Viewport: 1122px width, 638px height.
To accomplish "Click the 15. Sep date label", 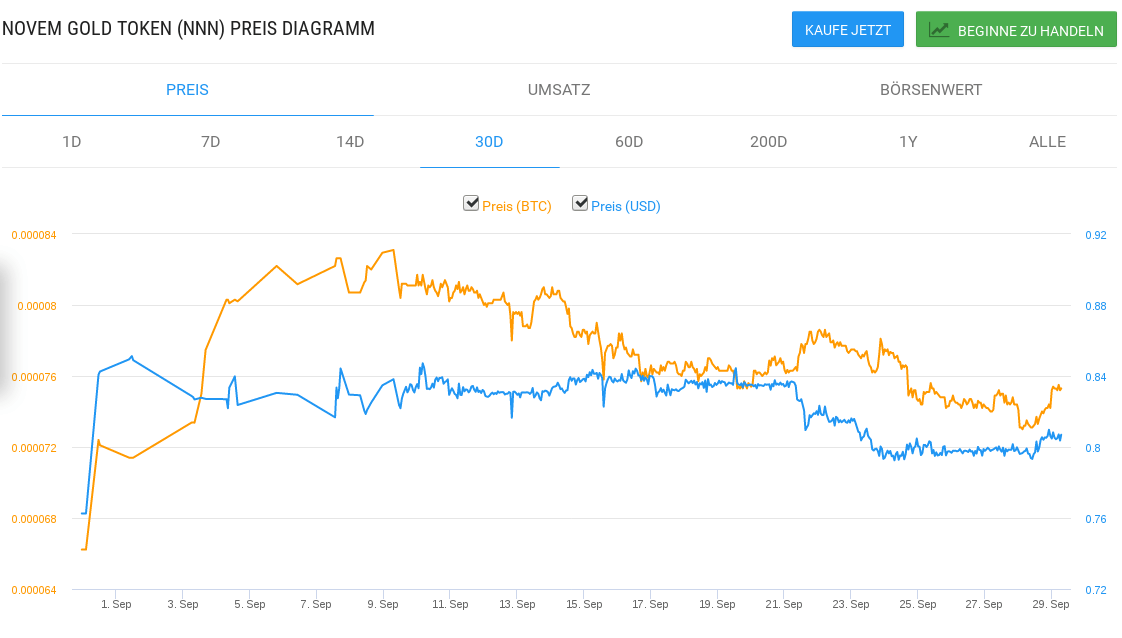I will pos(584,604).
